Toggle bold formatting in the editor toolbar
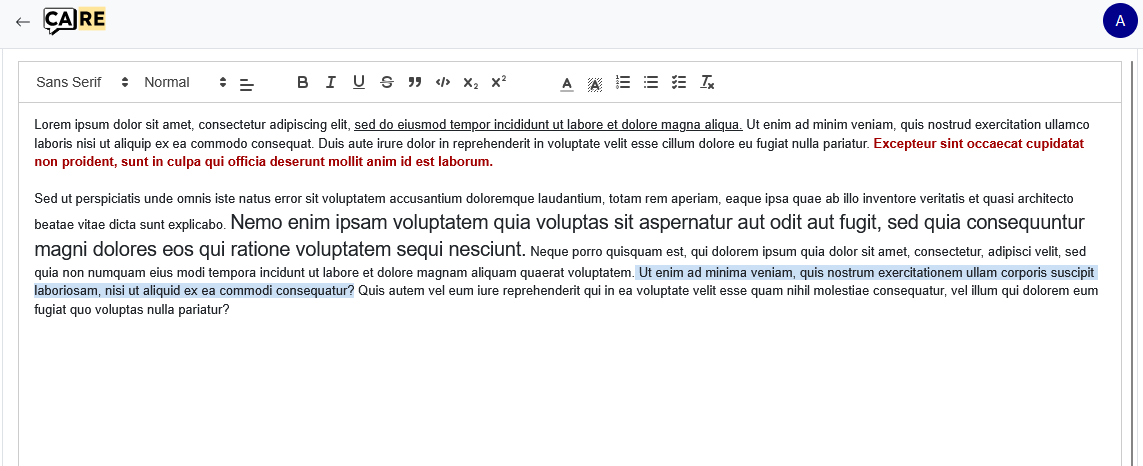 coord(303,83)
